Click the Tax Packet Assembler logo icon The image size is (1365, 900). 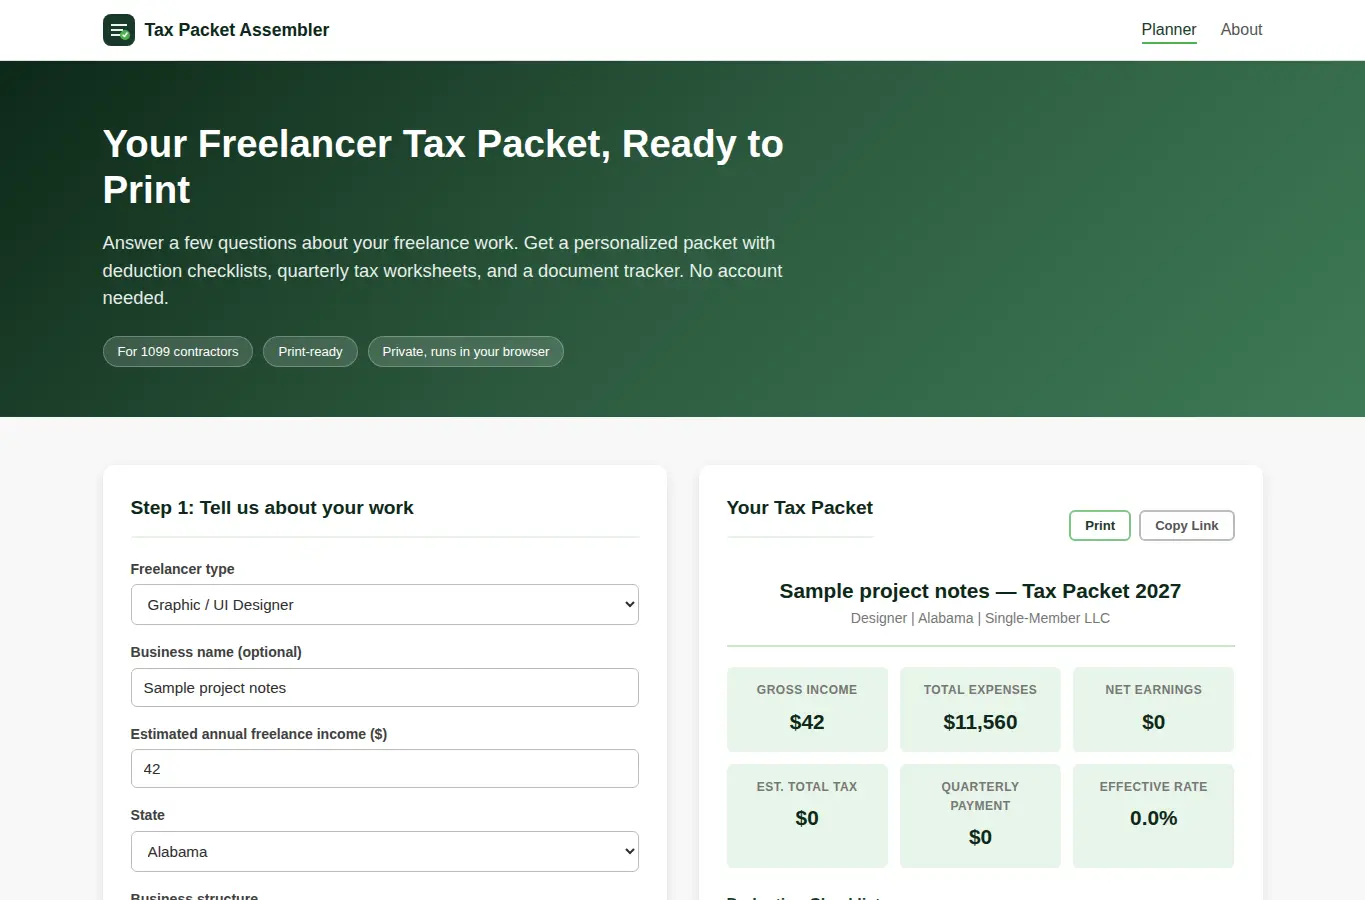tap(119, 30)
